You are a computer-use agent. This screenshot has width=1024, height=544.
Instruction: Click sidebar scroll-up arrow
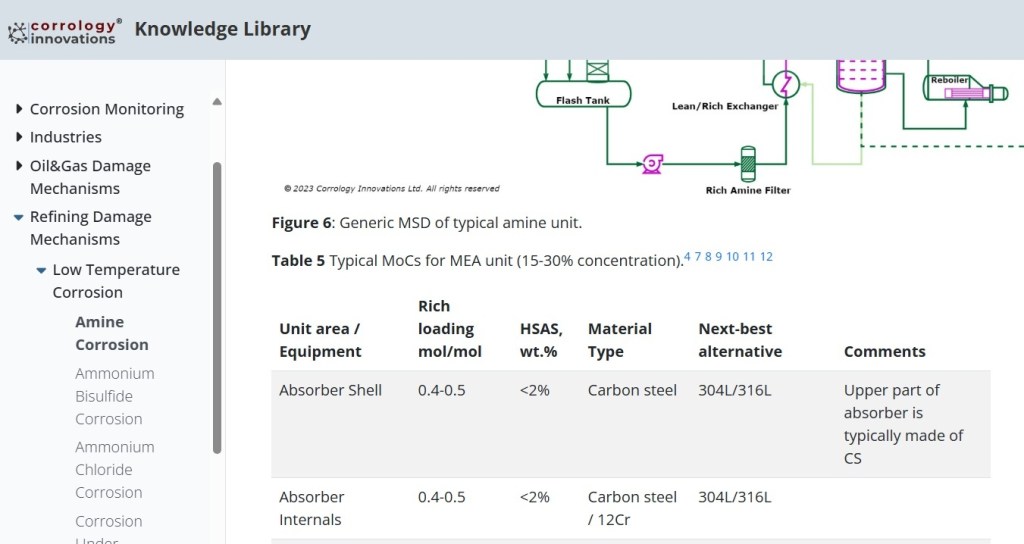[x=217, y=102]
